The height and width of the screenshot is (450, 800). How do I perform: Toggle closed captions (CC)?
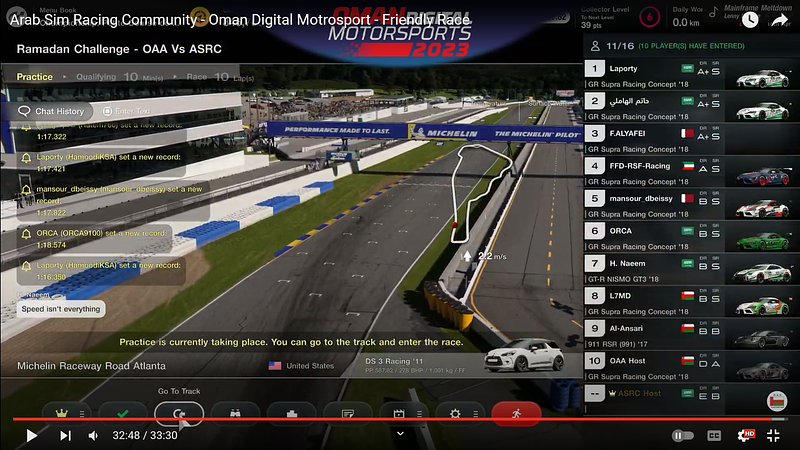coord(714,435)
